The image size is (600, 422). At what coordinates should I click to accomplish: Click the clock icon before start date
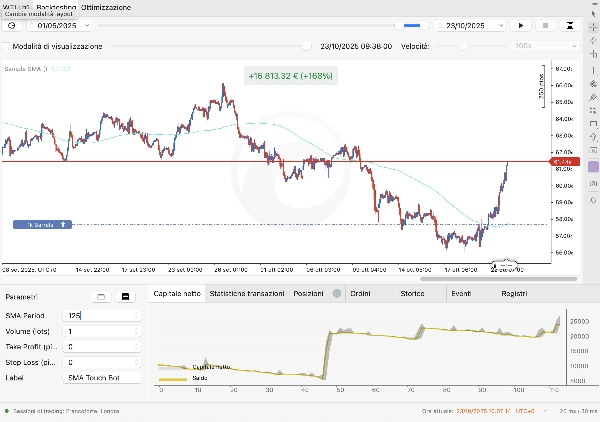[x=12, y=25]
